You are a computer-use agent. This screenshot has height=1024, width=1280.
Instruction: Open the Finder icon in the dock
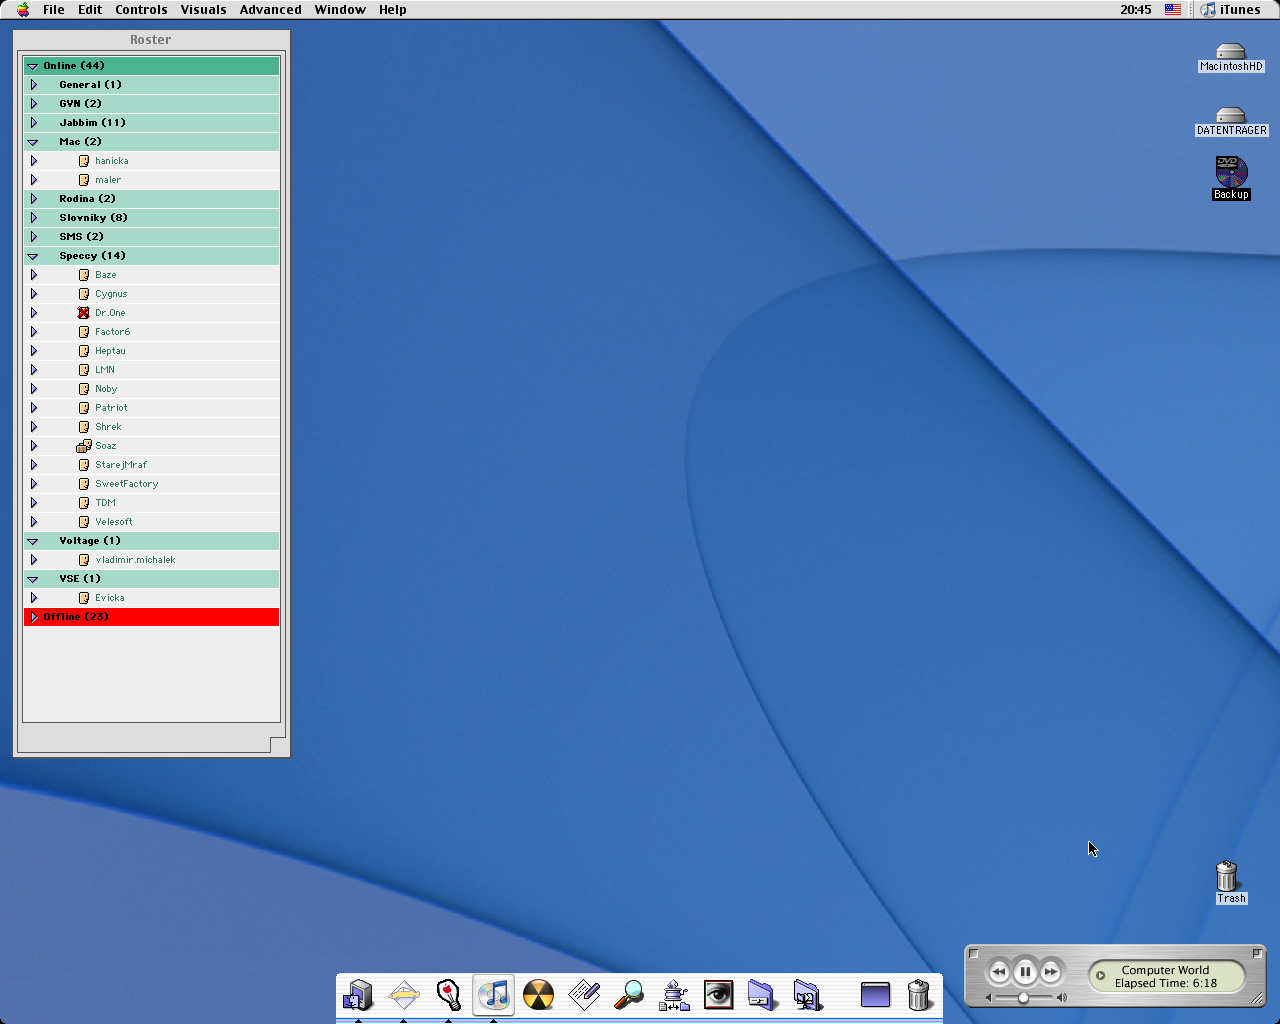point(358,995)
